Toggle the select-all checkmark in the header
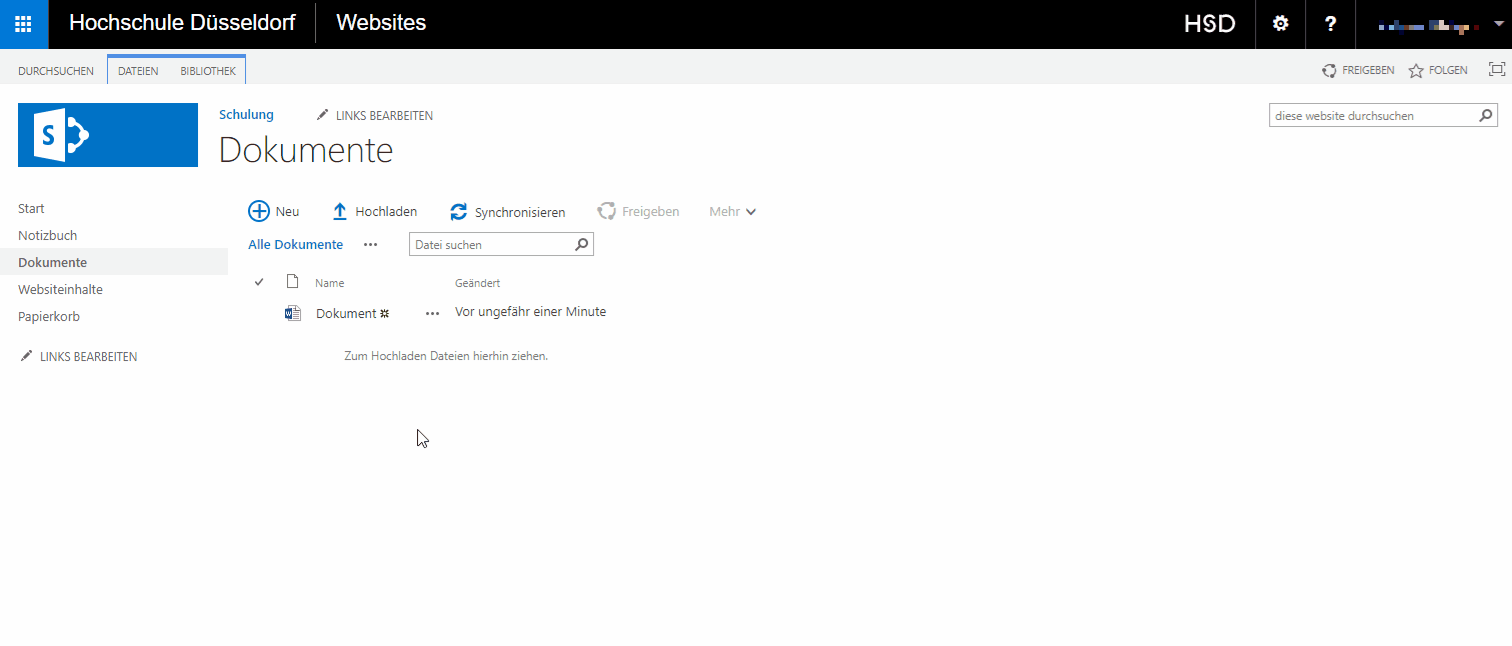 pyautogui.click(x=260, y=283)
